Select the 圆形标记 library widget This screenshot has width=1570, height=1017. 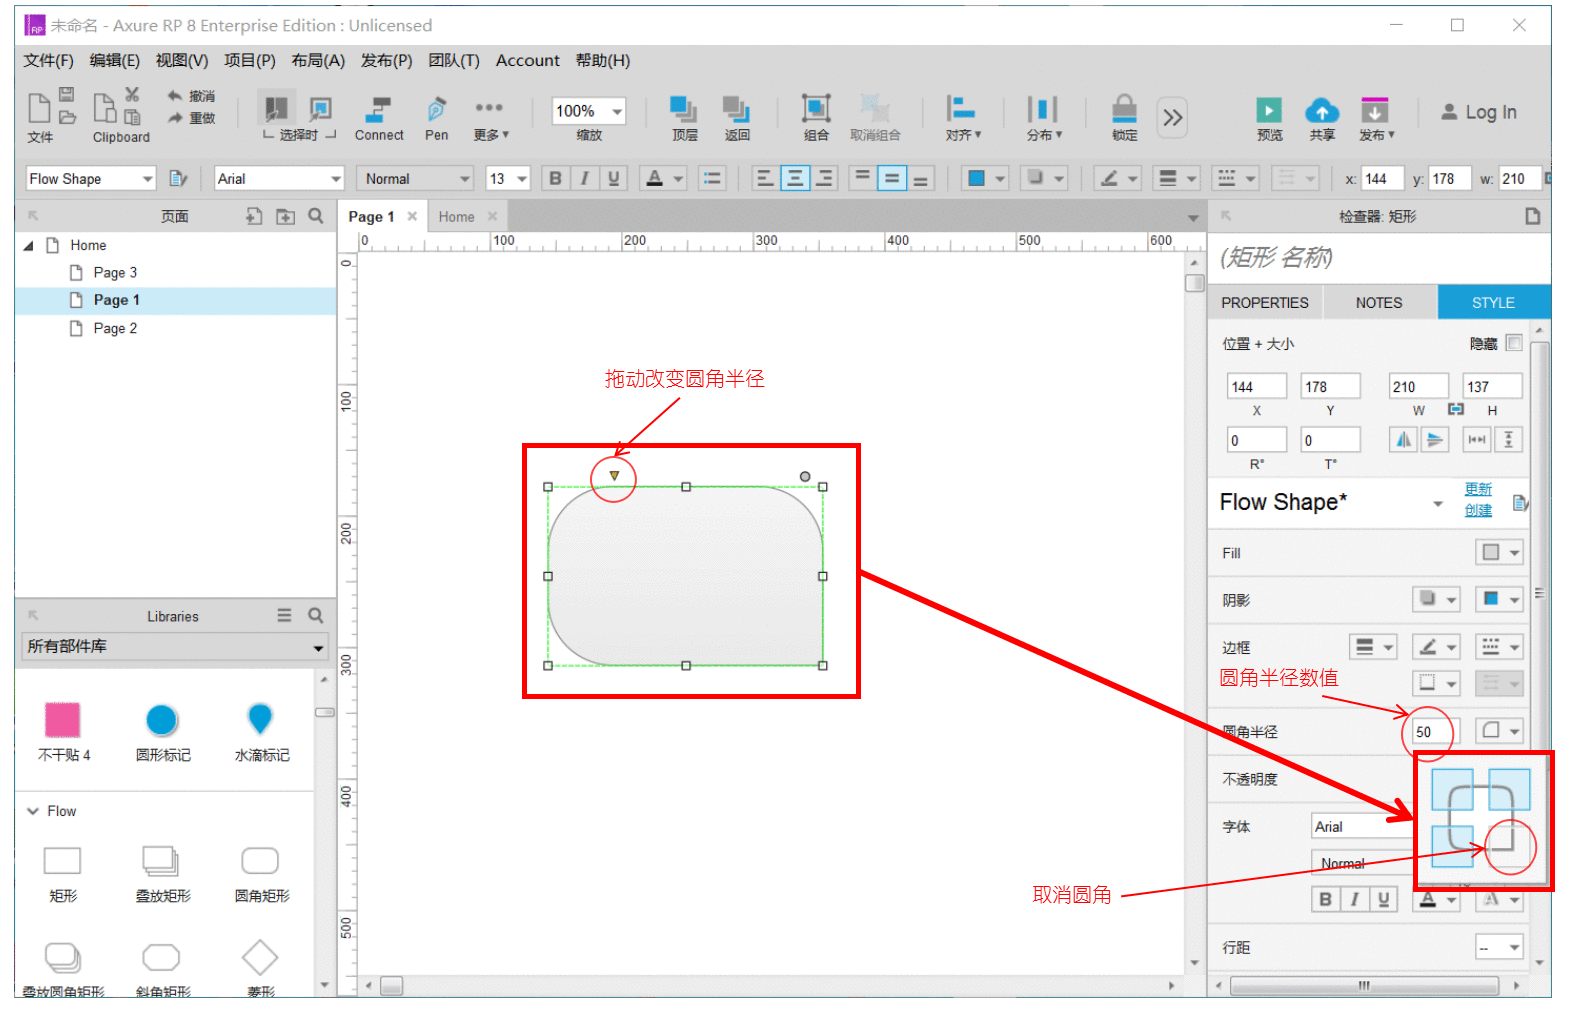tap(162, 732)
